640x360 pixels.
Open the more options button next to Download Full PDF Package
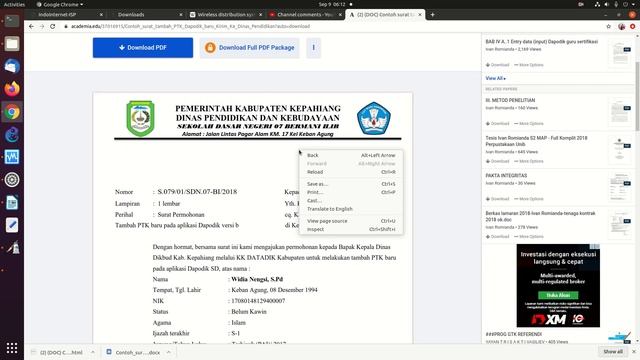tap(313, 48)
